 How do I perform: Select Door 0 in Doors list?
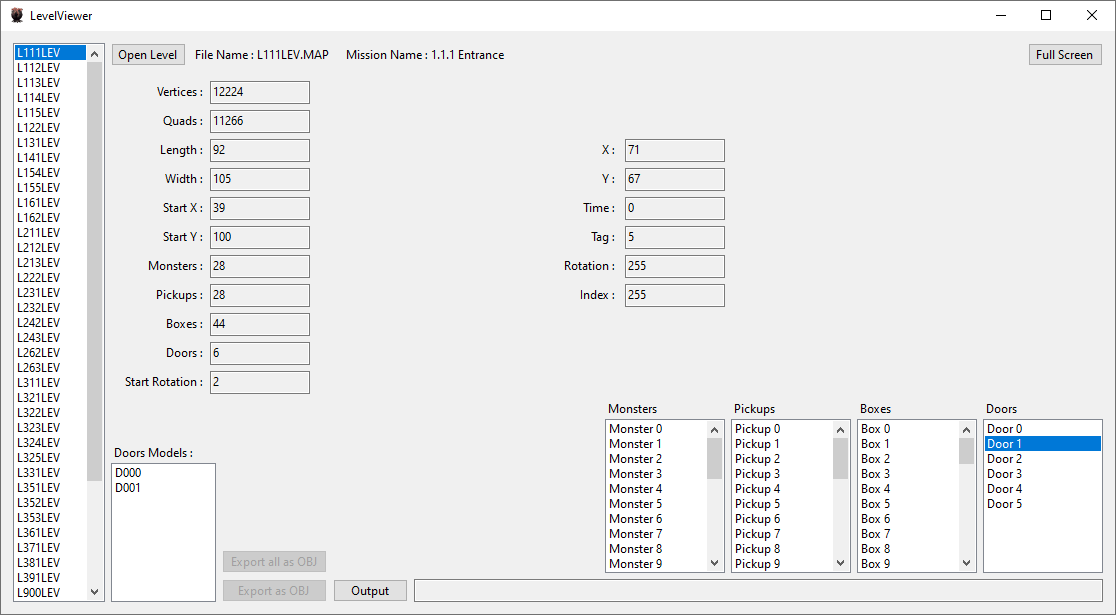(x=1043, y=429)
